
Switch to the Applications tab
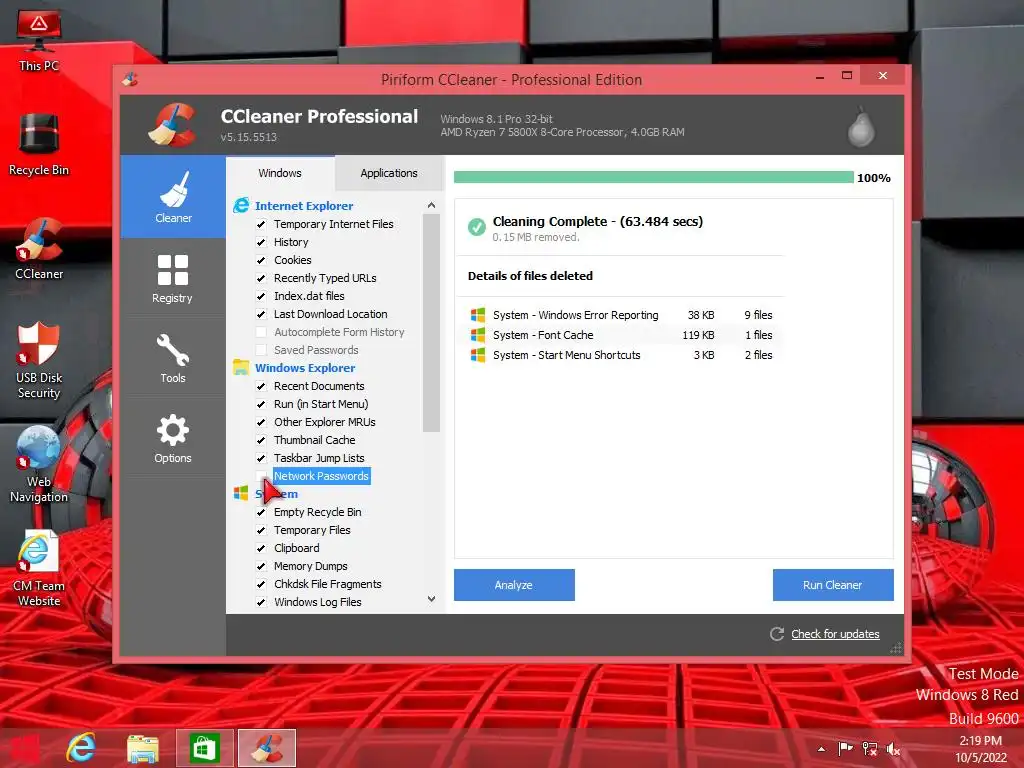pos(389,173)
